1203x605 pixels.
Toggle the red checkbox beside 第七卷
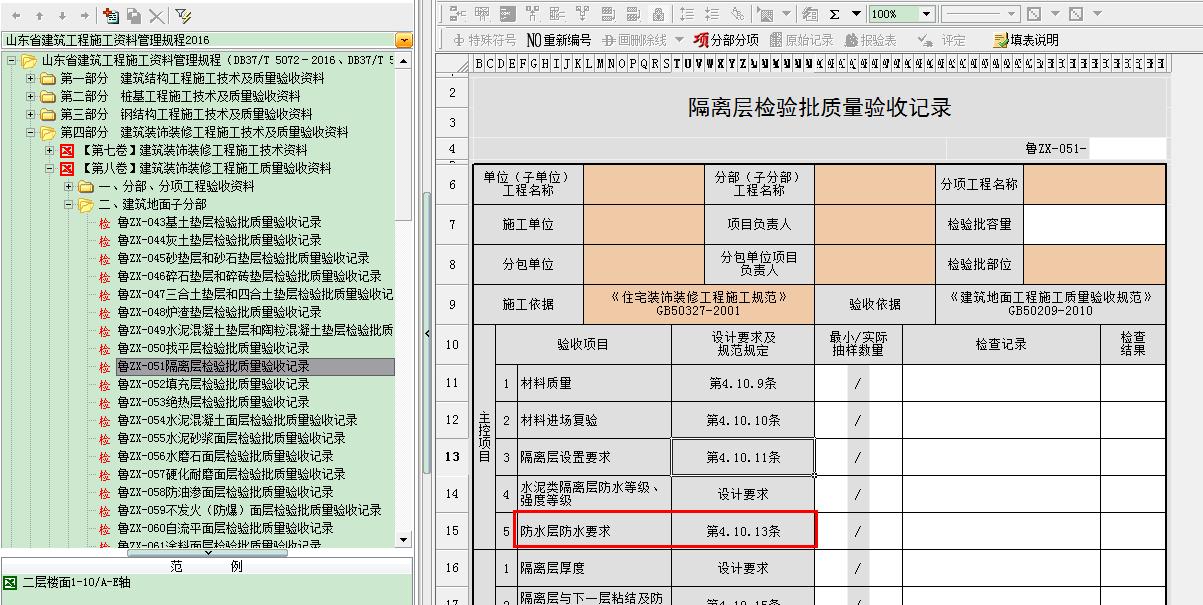point(68,150)
